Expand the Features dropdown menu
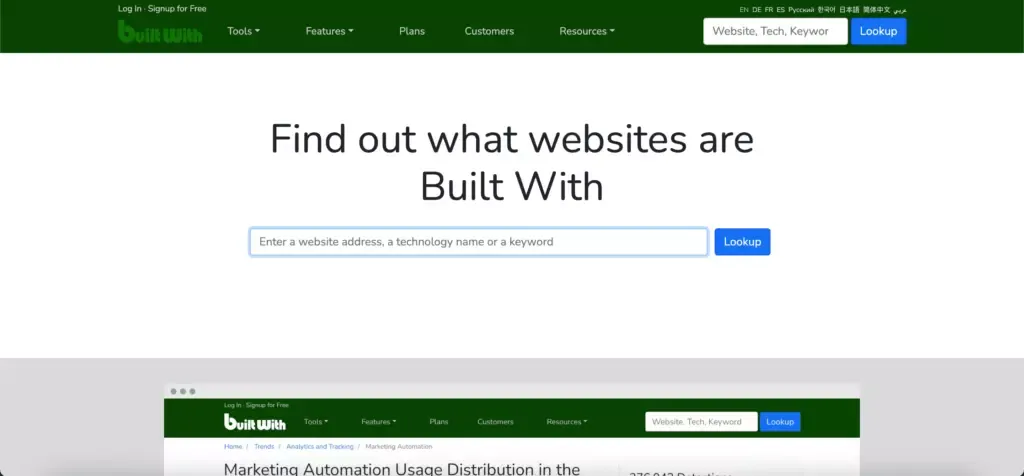 point(329,31)
